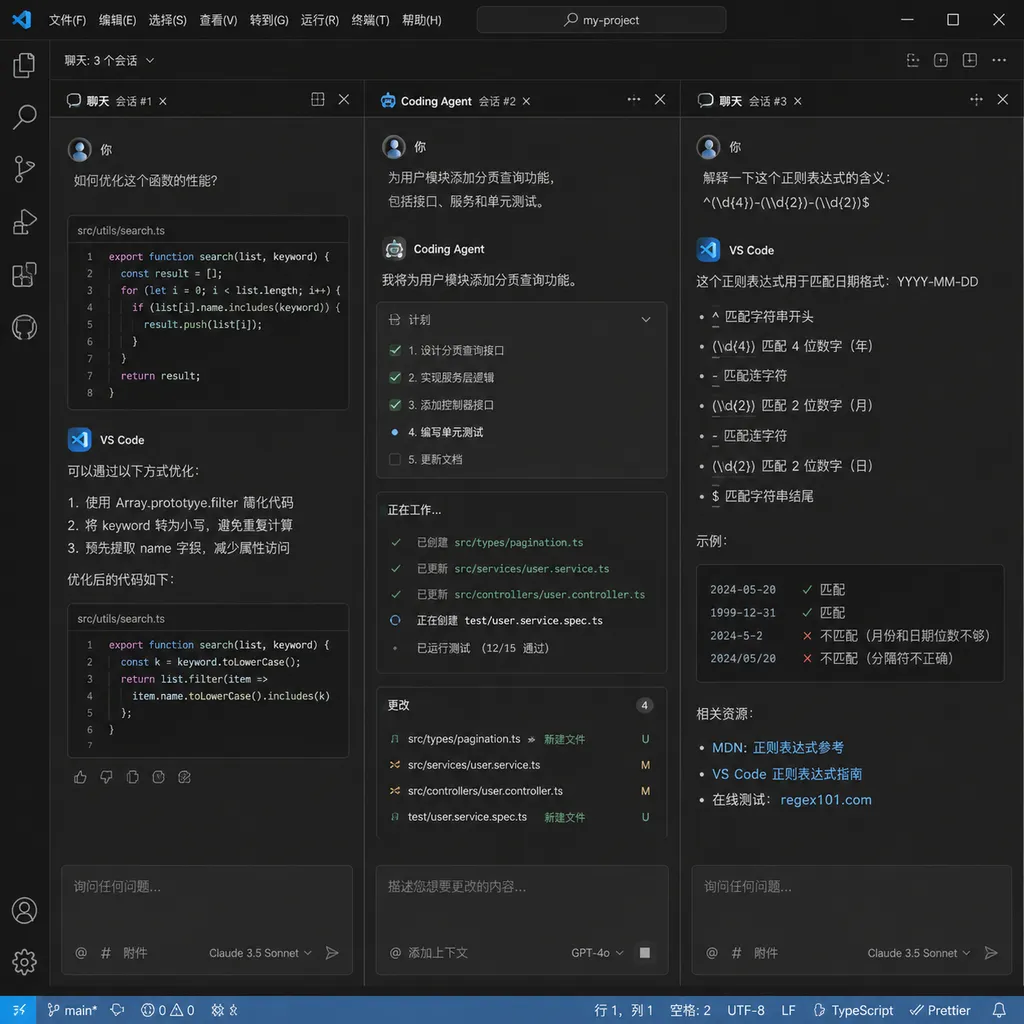Screen dimensions: 1024x1024
Task: Click the @ mention icon in session #1
Action: (81, 953)
